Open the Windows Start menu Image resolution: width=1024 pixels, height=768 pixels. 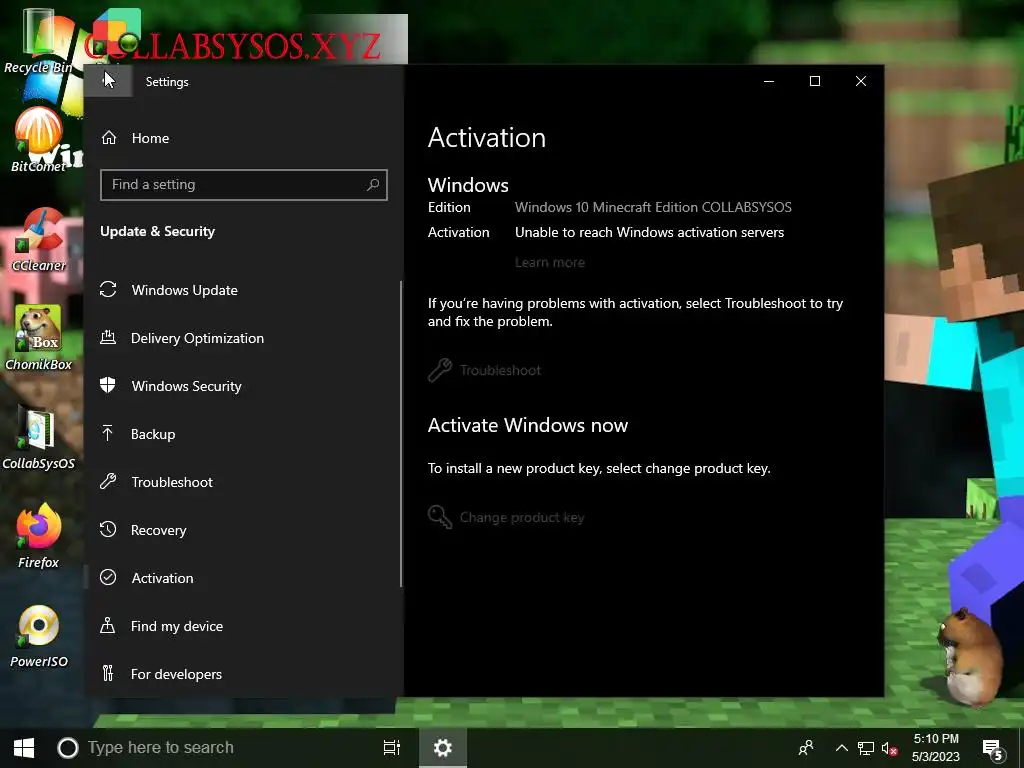tap(24, 748)
